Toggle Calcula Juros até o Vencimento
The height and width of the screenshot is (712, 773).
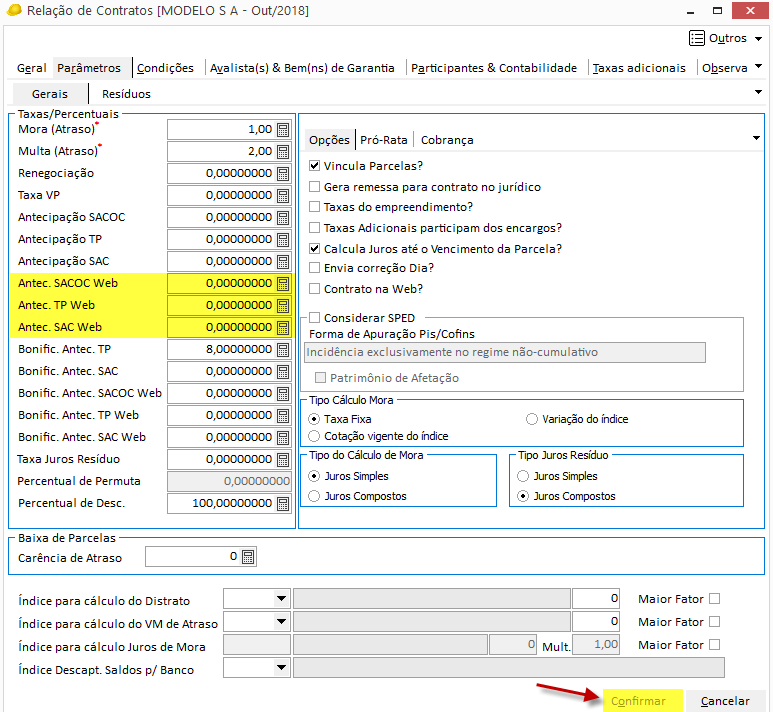tap(314, 249)
